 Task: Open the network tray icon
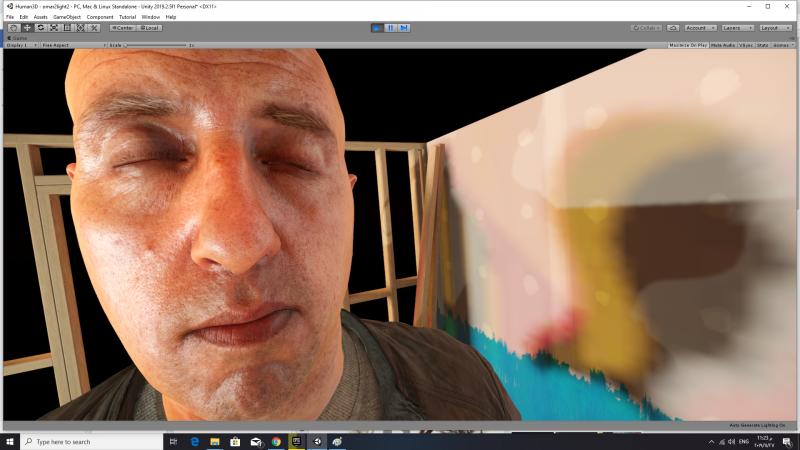(721, 442)
